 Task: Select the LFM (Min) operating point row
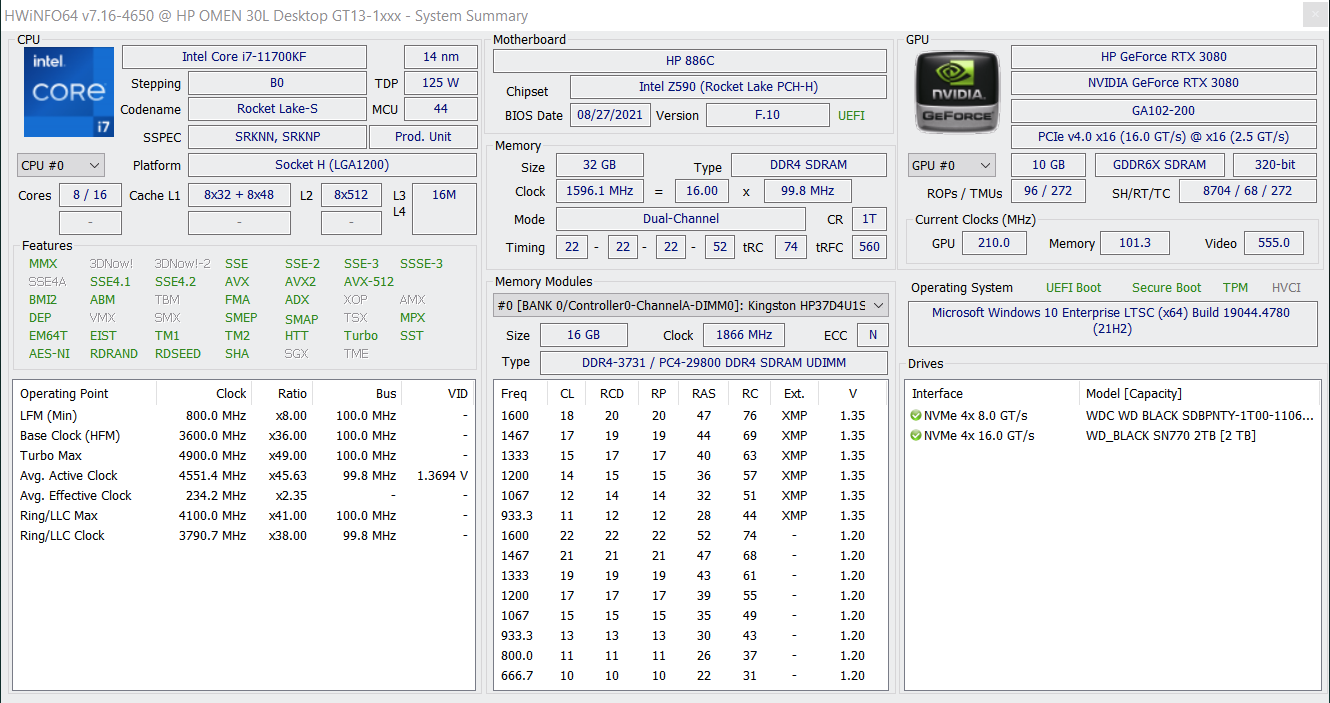244,415
